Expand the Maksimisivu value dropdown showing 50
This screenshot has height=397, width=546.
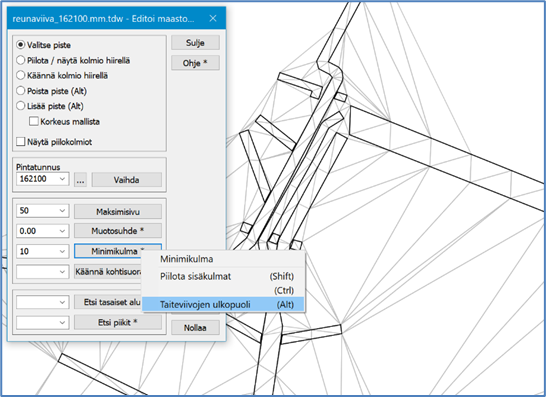tap(42, 211)
